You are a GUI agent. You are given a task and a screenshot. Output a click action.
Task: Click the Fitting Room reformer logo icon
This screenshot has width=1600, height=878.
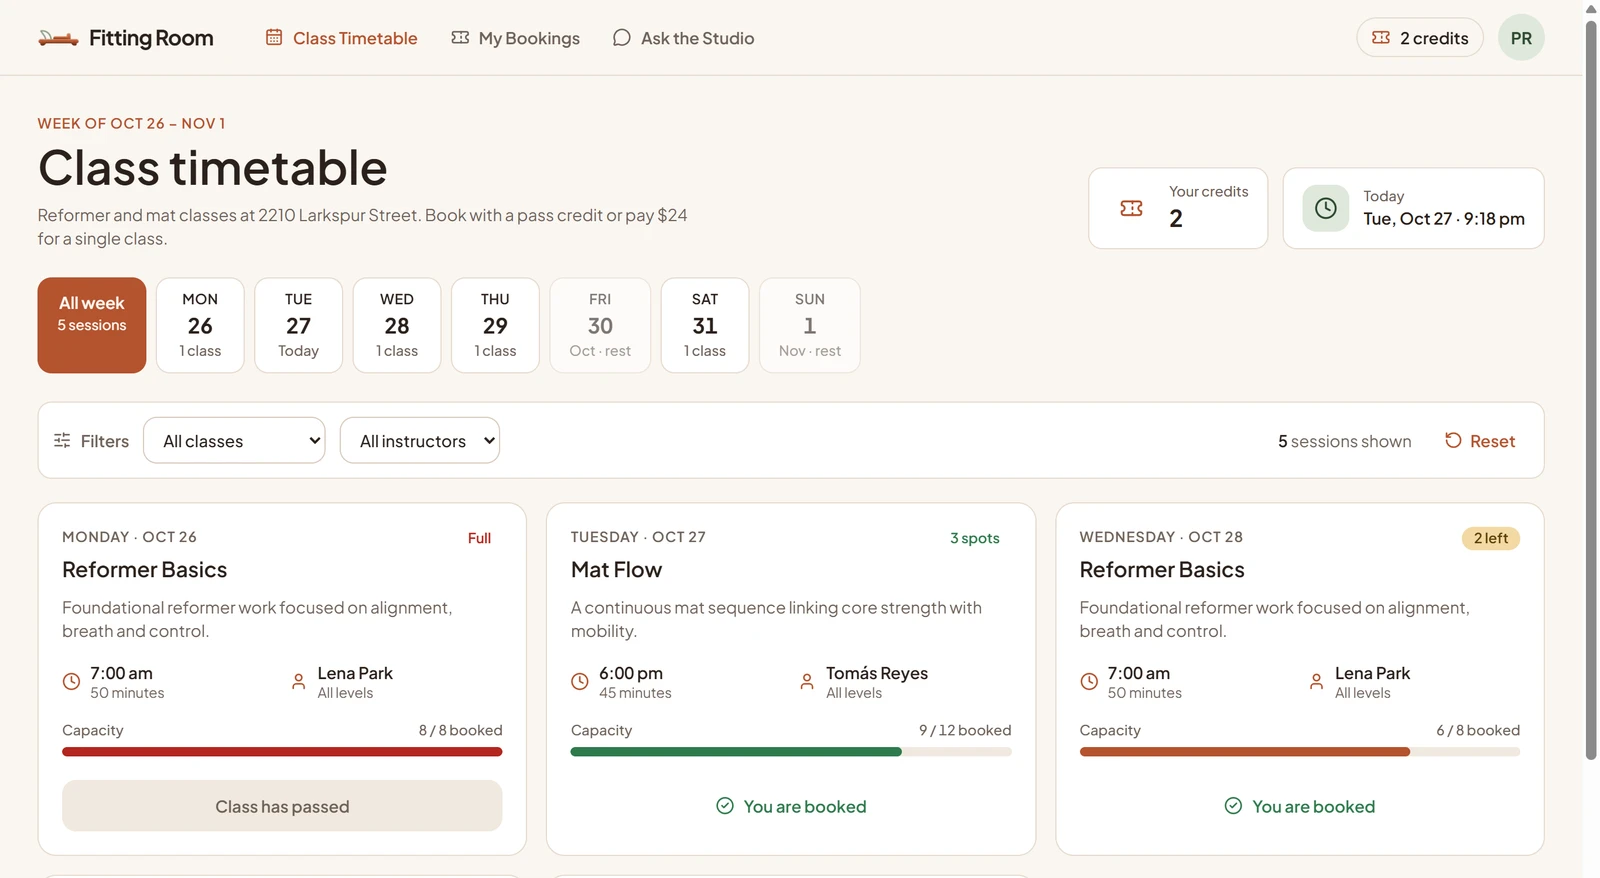58,38
